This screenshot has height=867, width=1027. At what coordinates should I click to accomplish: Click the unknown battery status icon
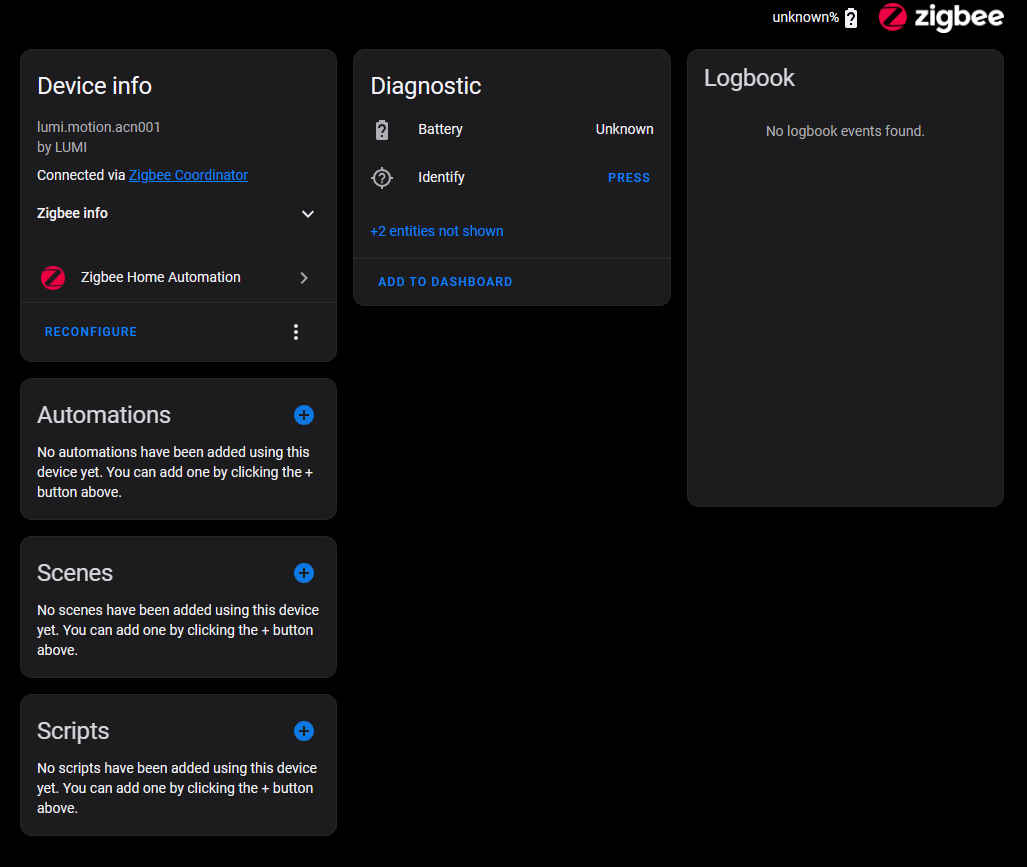[x=851, y=18]
